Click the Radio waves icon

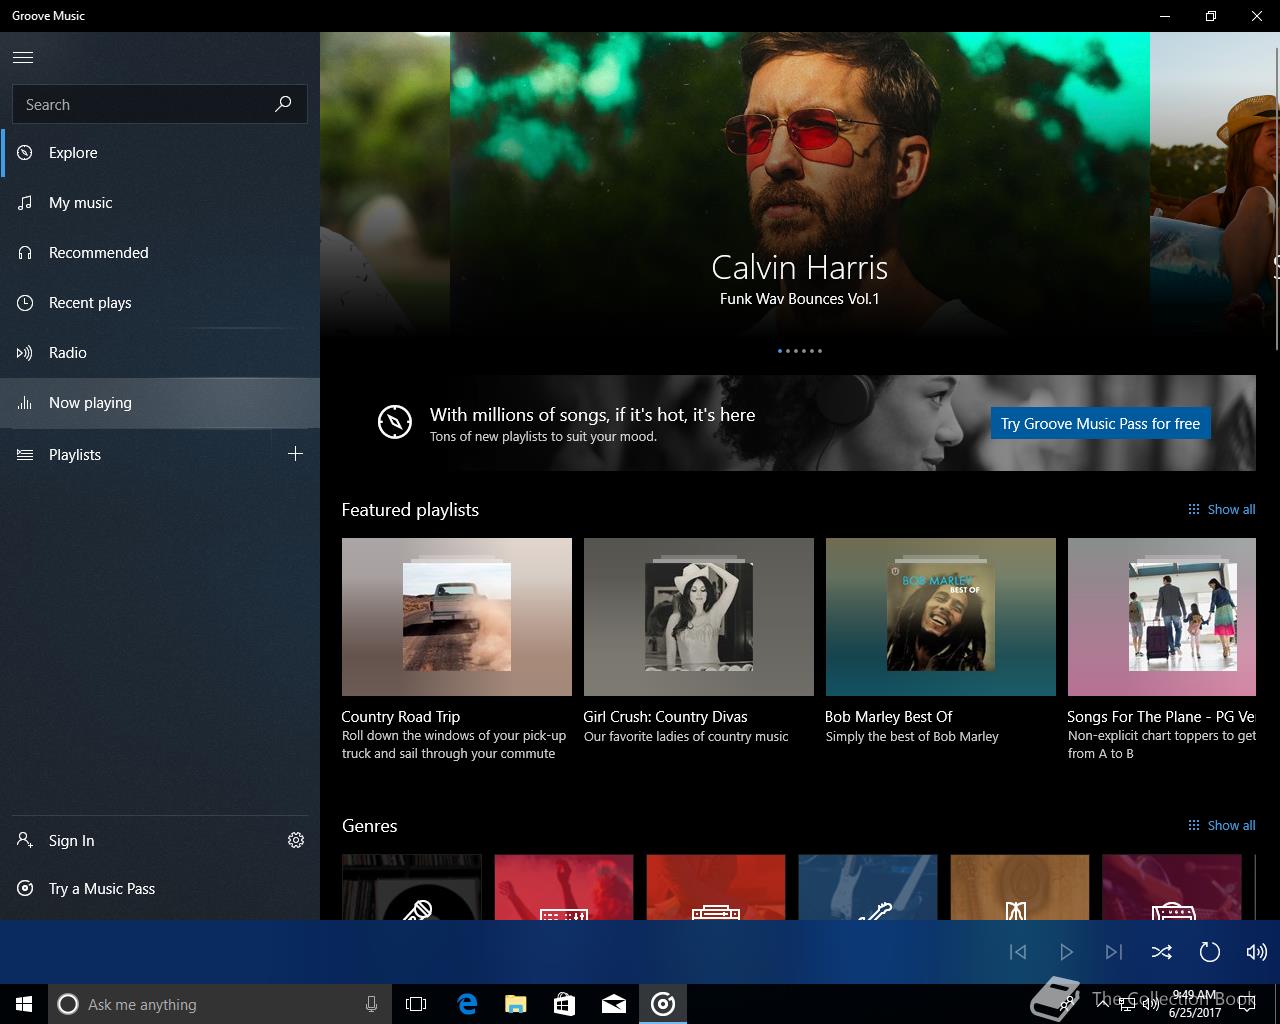point(25,353)
